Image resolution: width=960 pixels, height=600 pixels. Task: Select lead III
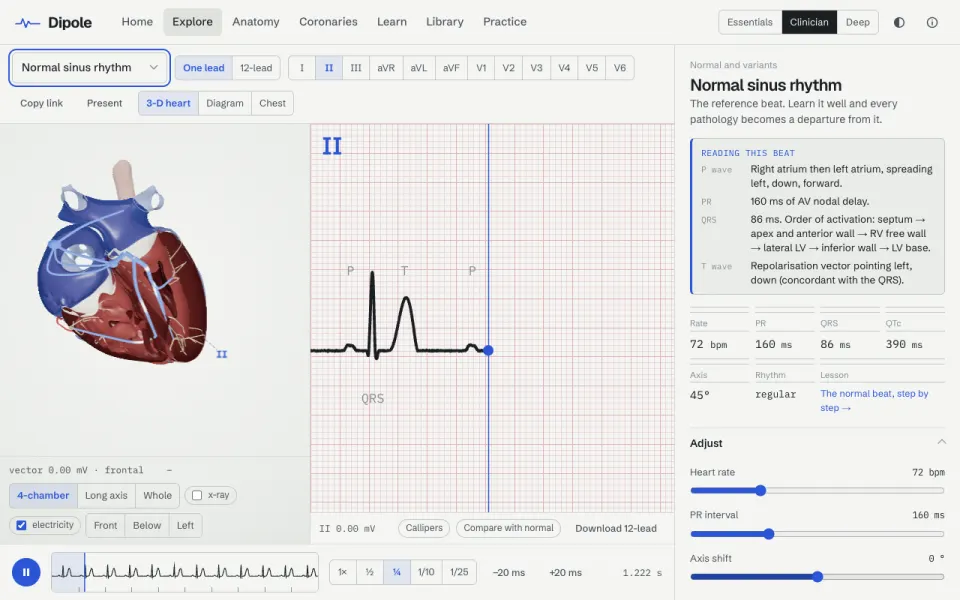(x=356, y=68)
